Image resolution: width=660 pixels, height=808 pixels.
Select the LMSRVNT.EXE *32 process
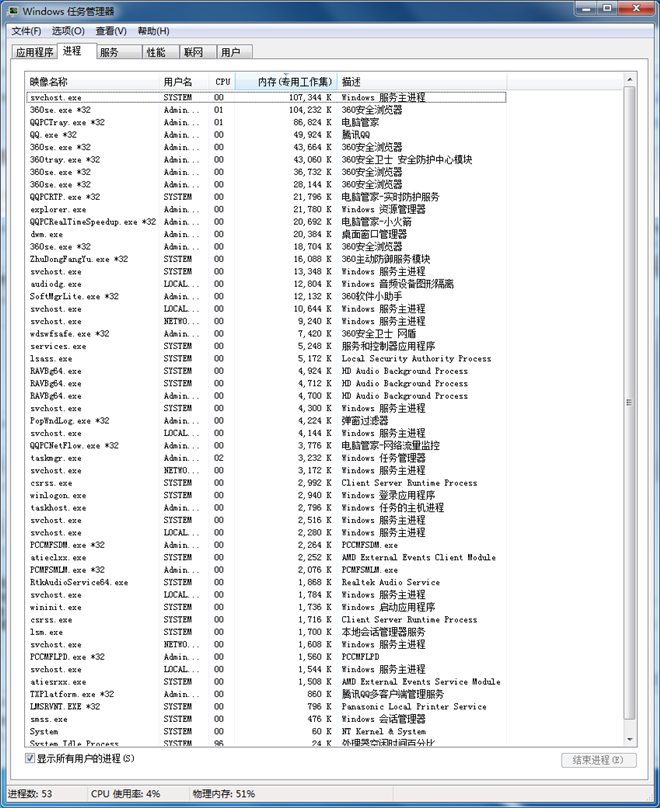(266, 706)
